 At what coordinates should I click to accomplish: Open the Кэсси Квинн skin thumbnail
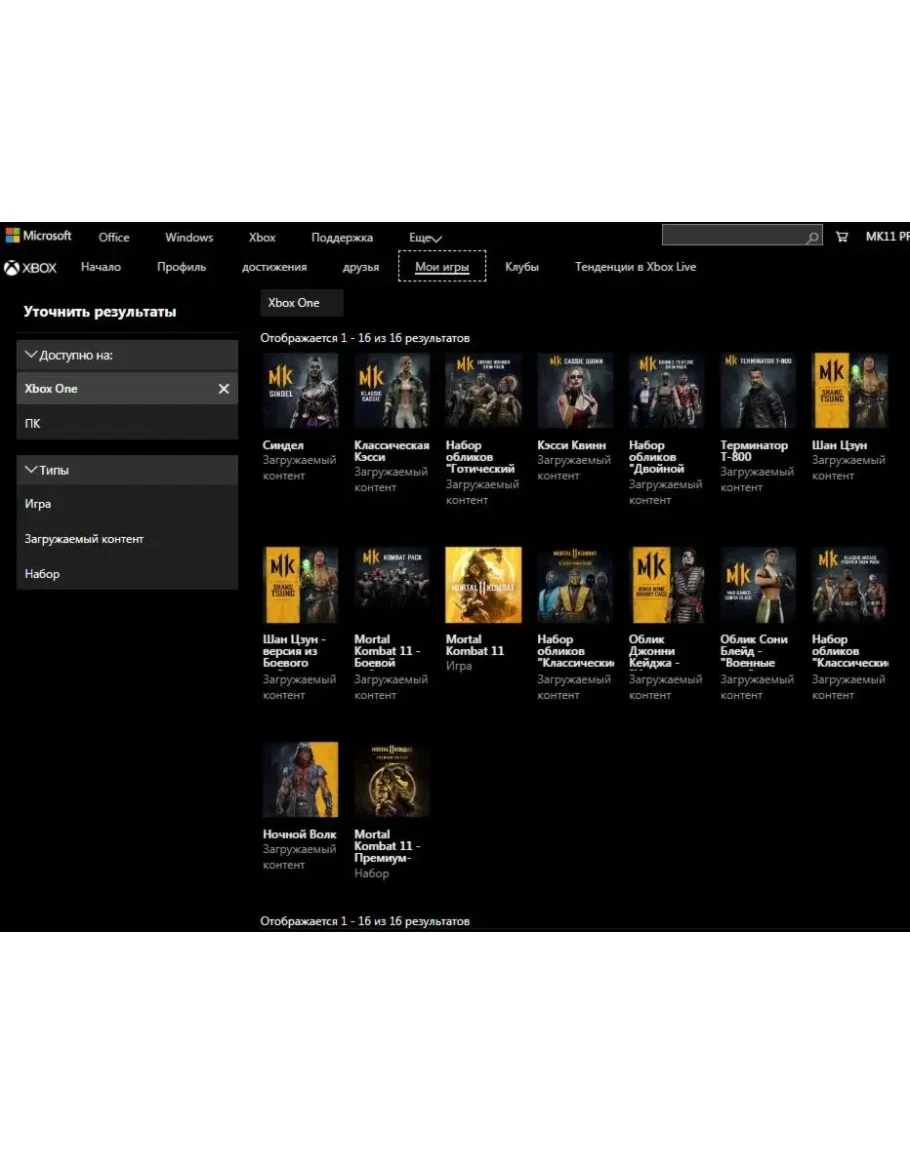(575, 391)
